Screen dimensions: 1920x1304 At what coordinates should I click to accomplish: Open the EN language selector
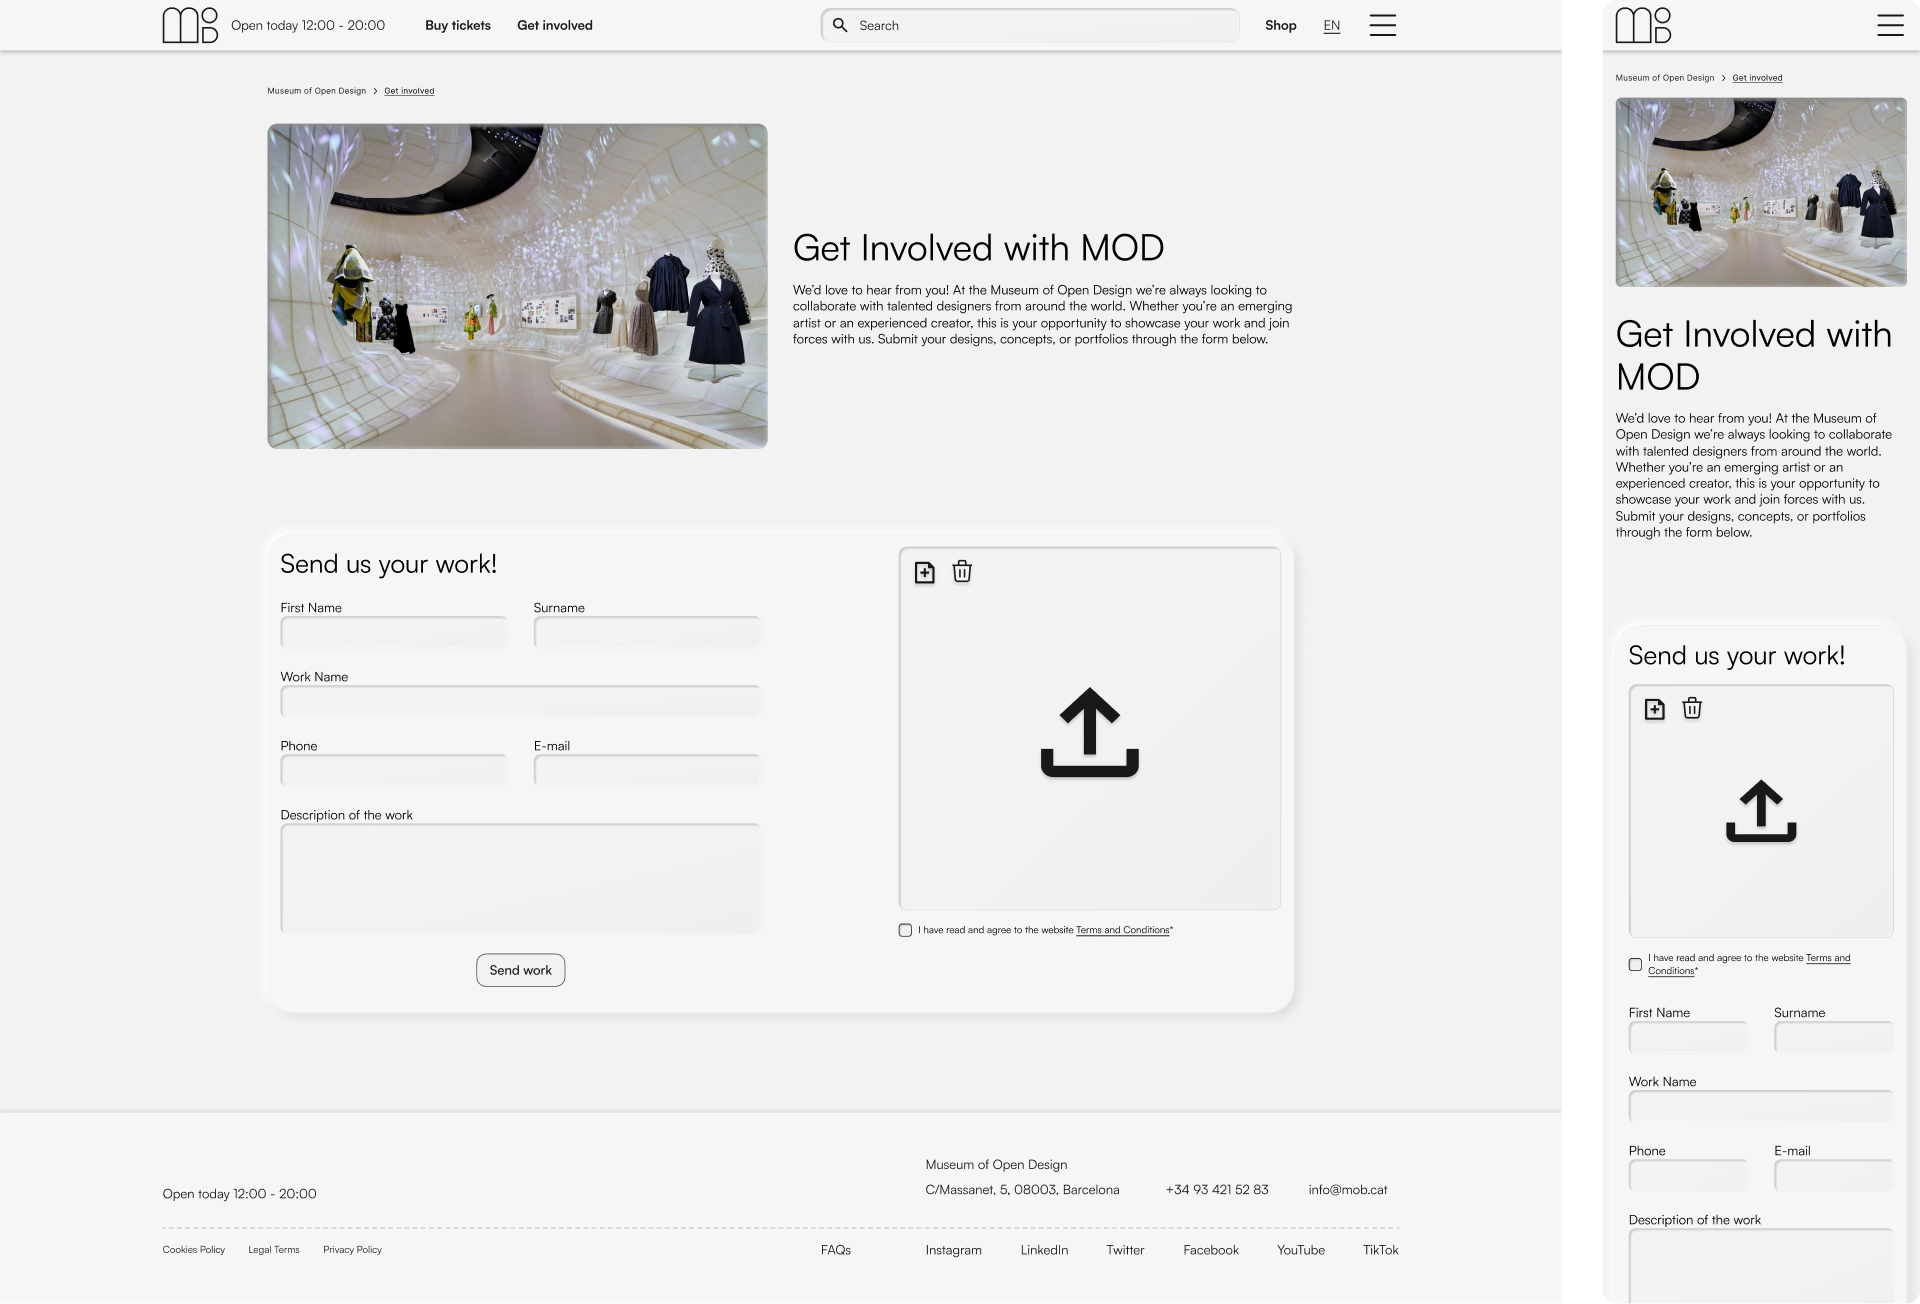point(1331,26)
